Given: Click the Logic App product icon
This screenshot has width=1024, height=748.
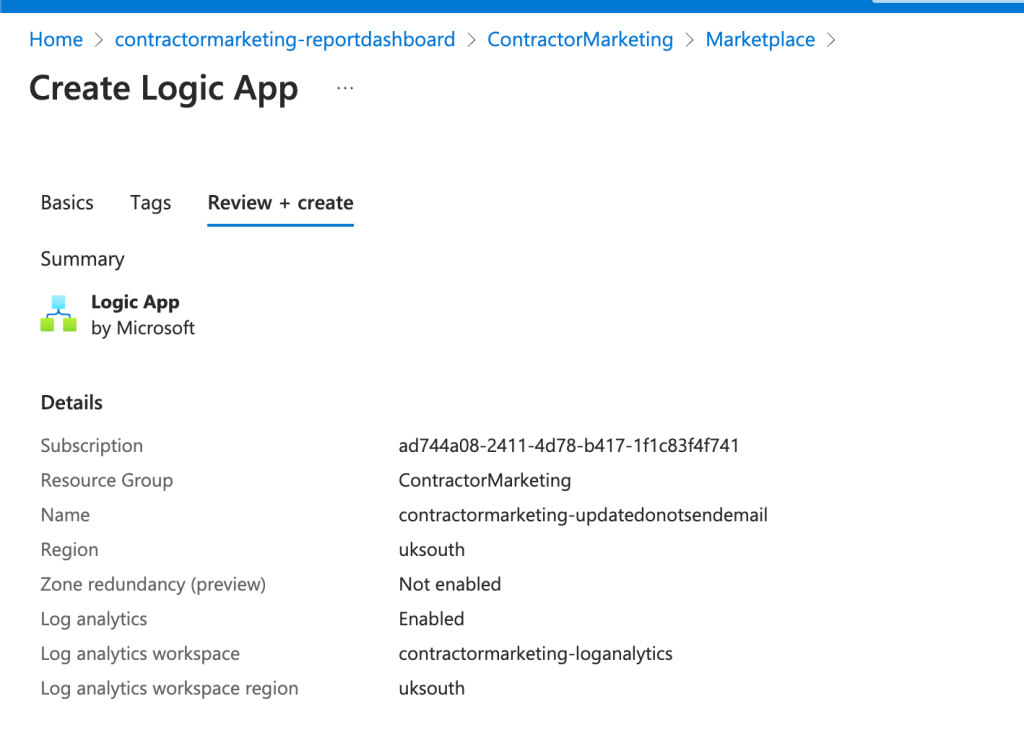Looking at the screenshot, I should [x=59, y=314].
